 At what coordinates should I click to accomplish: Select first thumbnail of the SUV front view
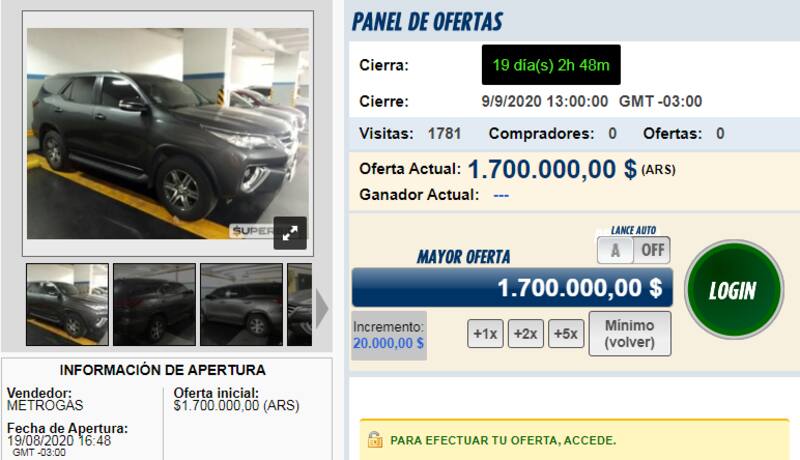coord(67,304)
